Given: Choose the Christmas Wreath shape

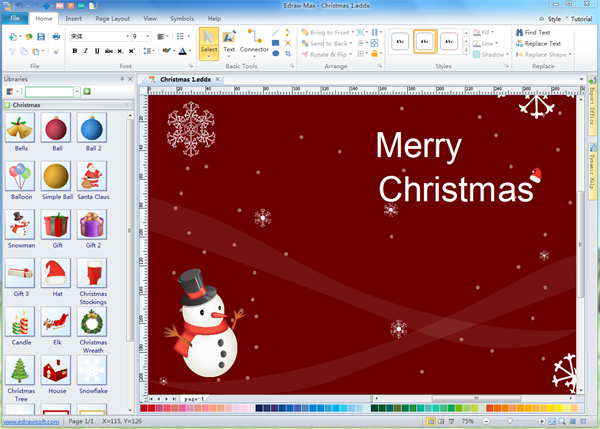Looking at the screenshot, I should 92,322.
